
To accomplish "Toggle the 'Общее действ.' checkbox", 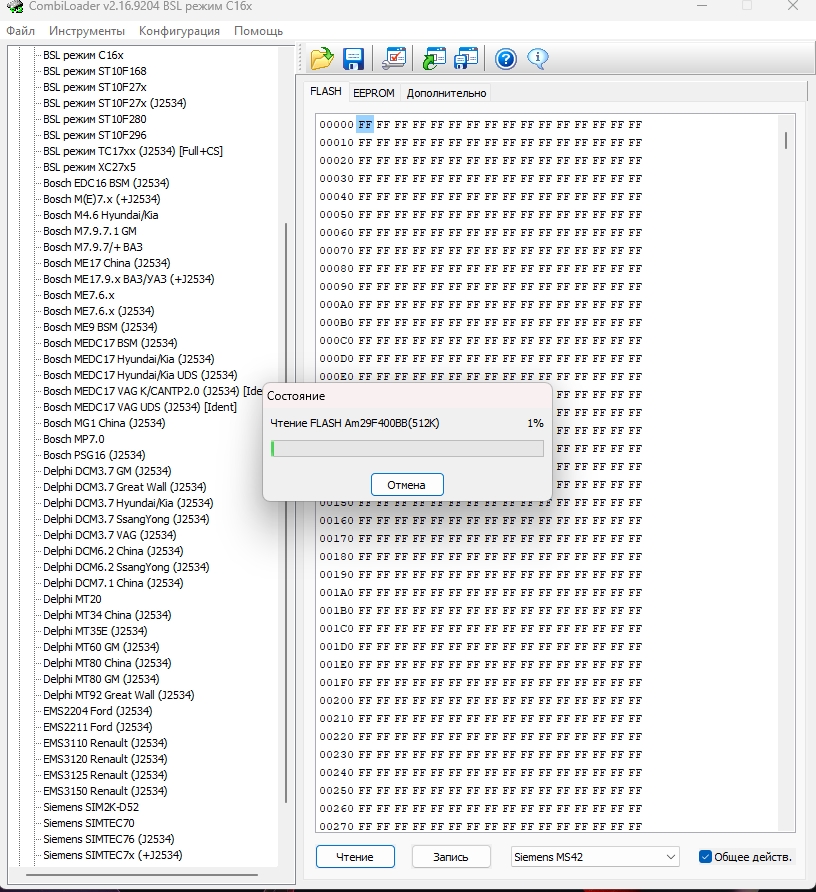I will click(x=705, y=857).
